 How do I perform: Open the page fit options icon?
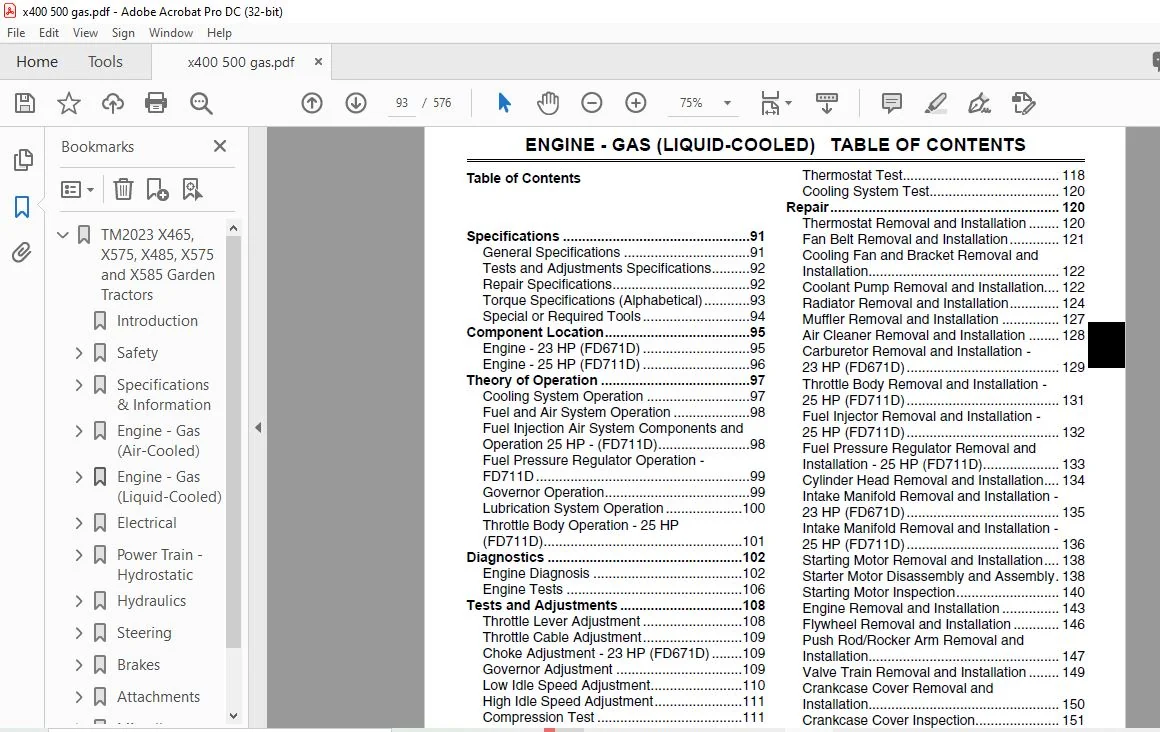775,103
